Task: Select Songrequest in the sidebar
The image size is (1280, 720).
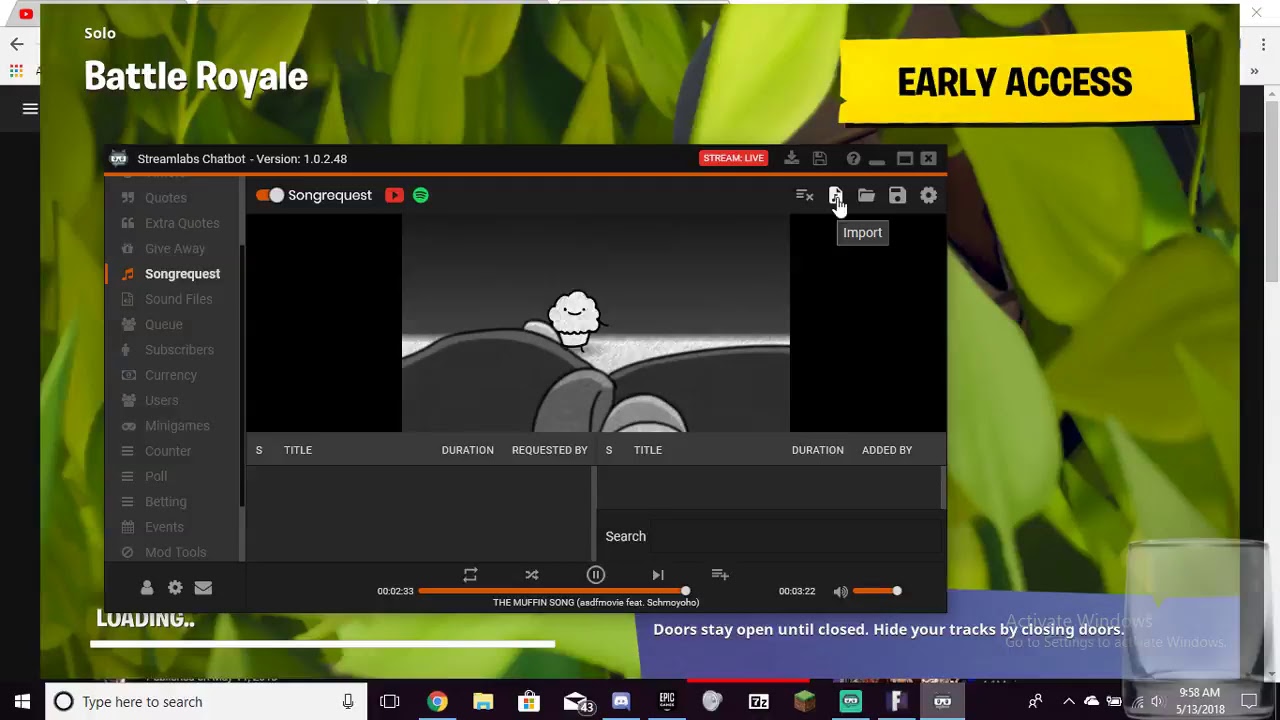Action: tap(182, 274)
